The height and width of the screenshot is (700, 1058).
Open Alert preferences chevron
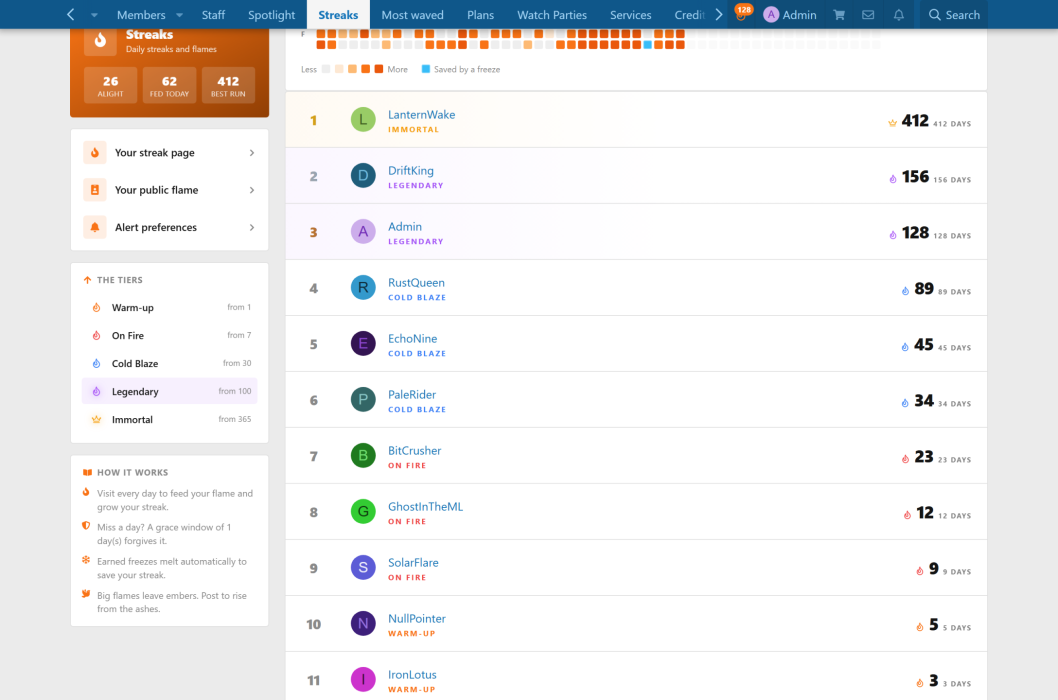[252, 227]
